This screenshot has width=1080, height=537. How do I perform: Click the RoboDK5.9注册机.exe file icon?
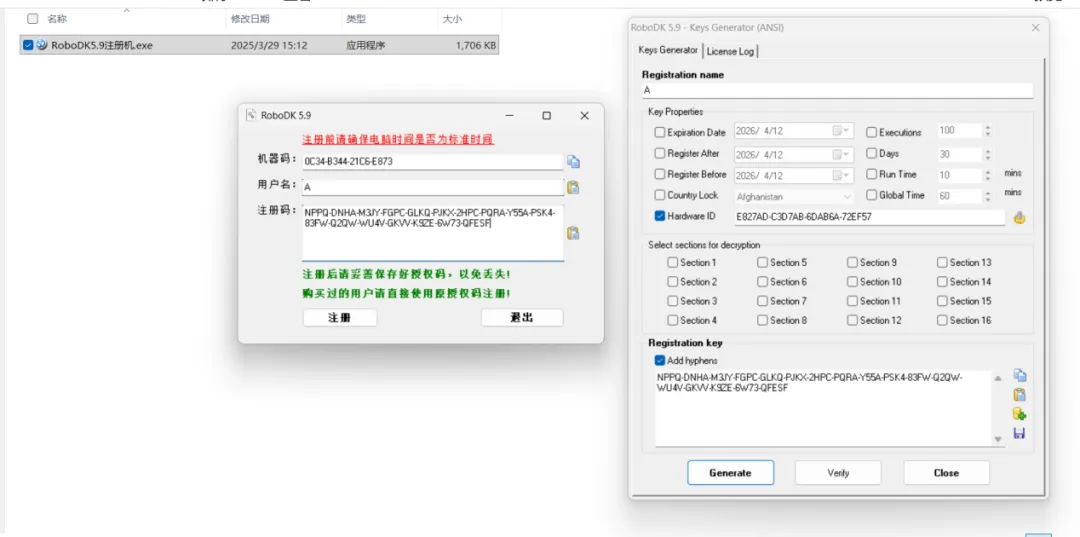[41, 45]
